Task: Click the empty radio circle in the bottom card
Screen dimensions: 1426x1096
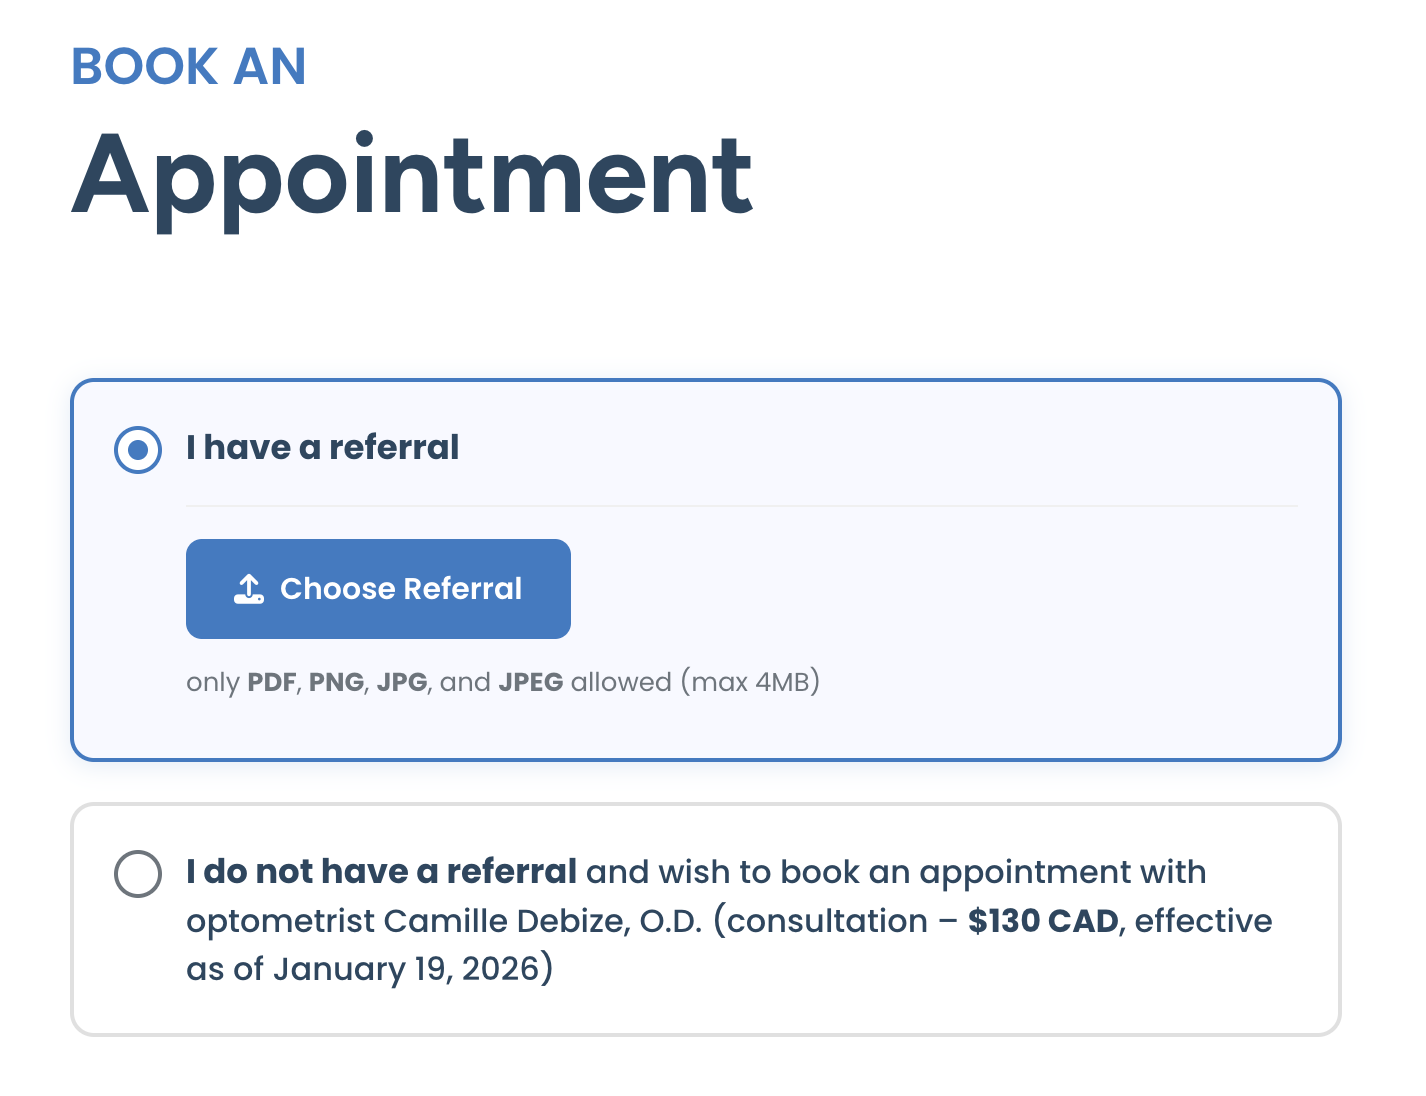Action: [x=138, y=872]
